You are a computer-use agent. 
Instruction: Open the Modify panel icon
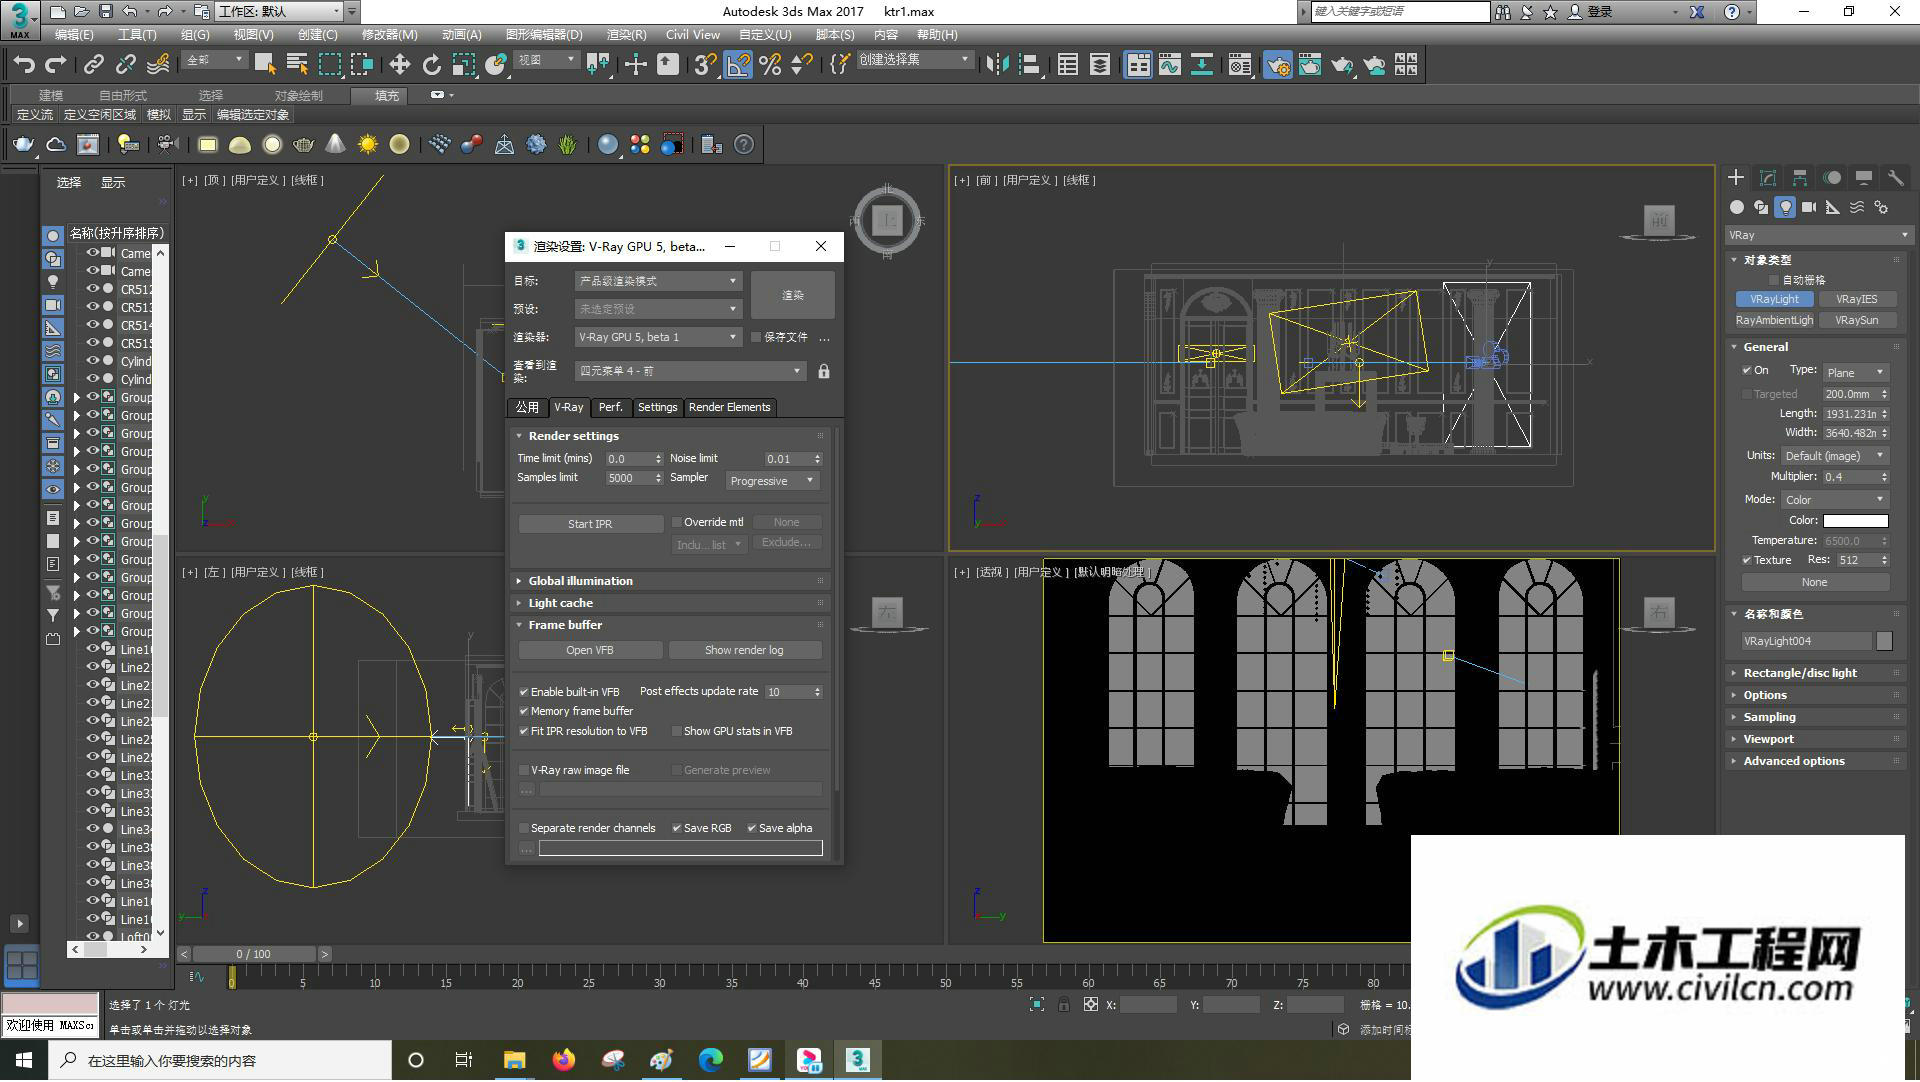[x=1768, y=178]
